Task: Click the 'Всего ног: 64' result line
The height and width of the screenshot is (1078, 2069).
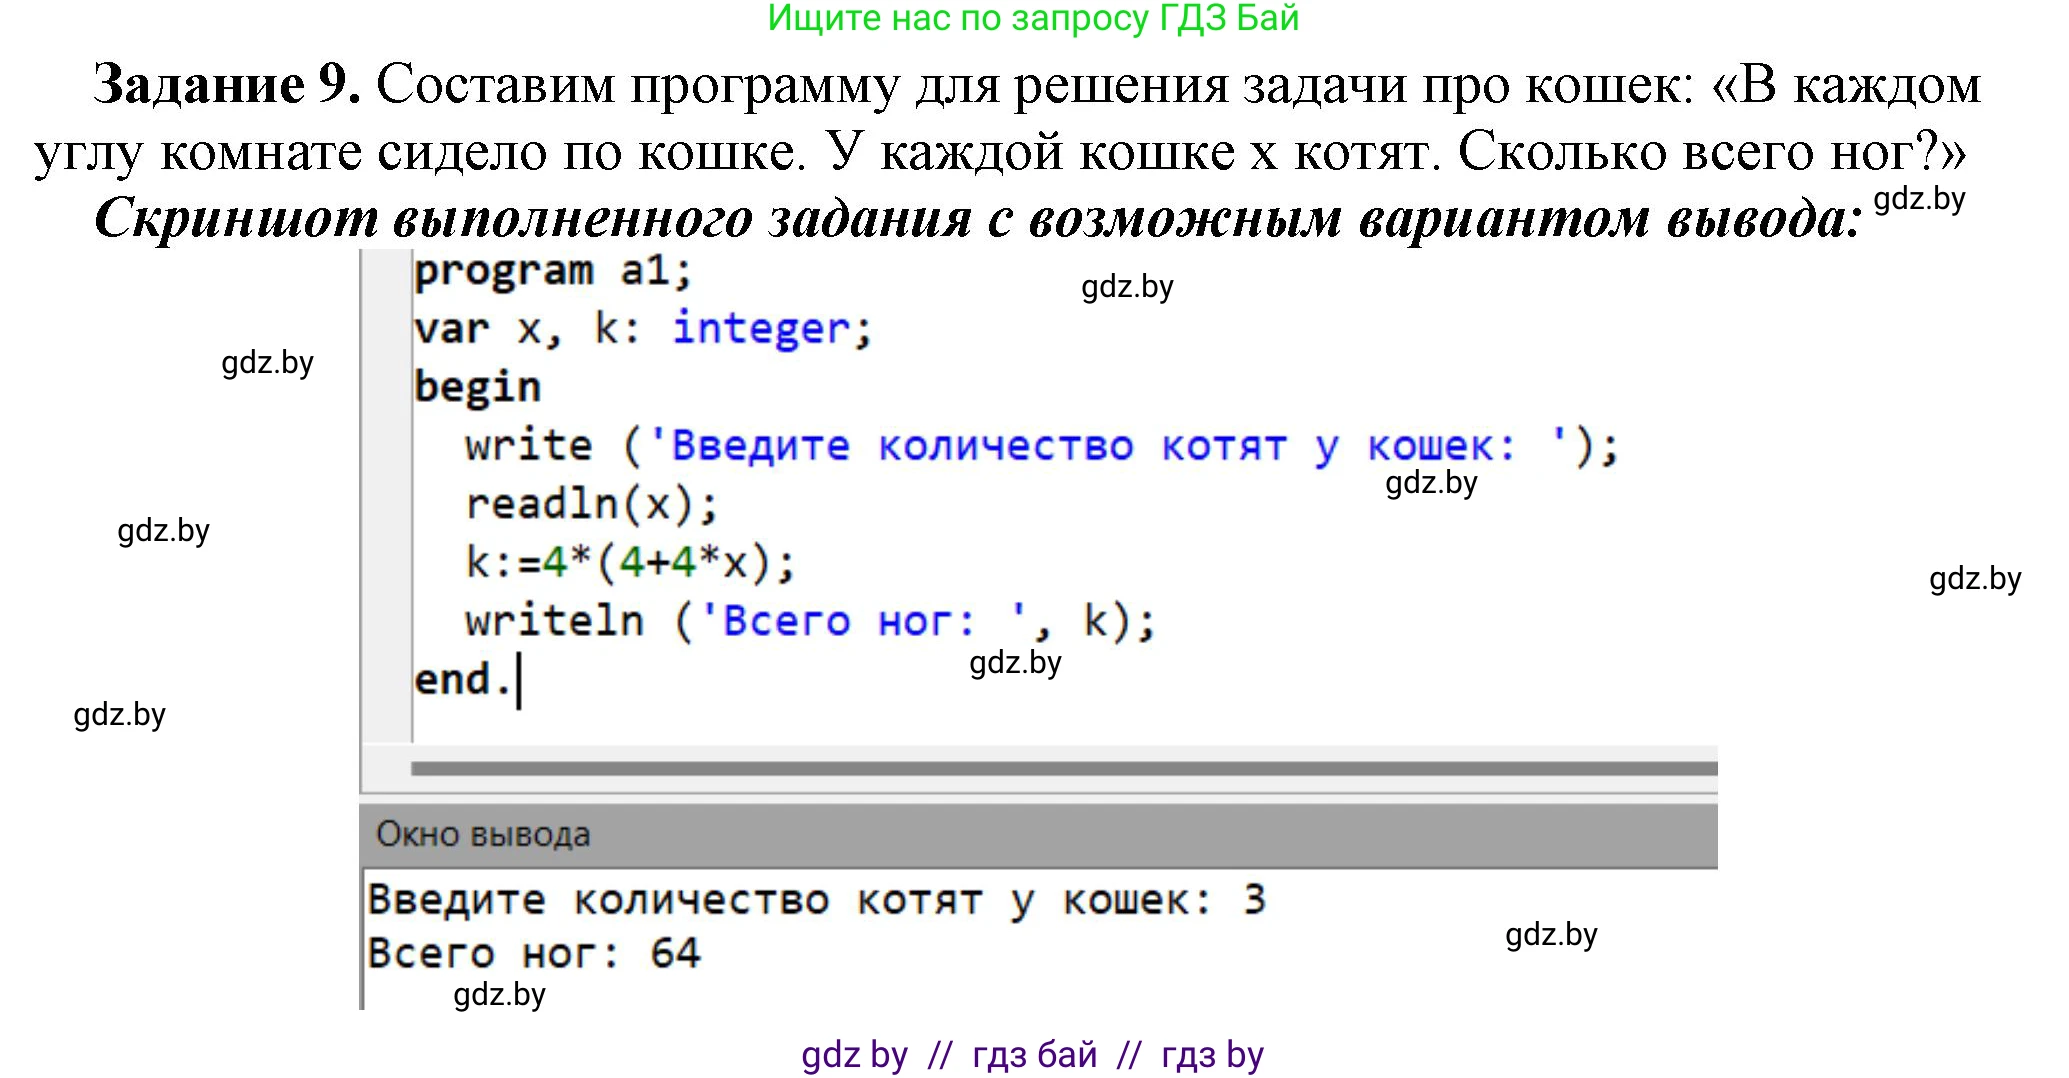Action: click(x=534, y=953)
